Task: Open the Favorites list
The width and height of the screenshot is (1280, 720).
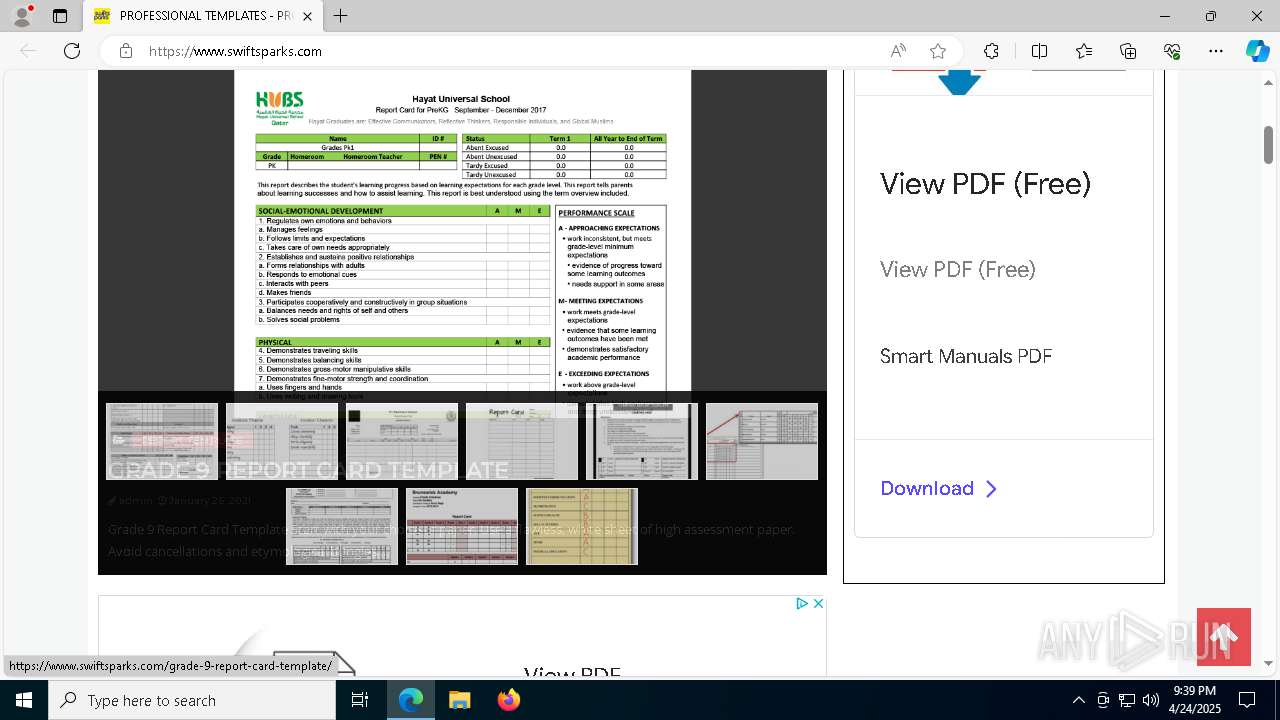Action: click(x=1084, y=51)
